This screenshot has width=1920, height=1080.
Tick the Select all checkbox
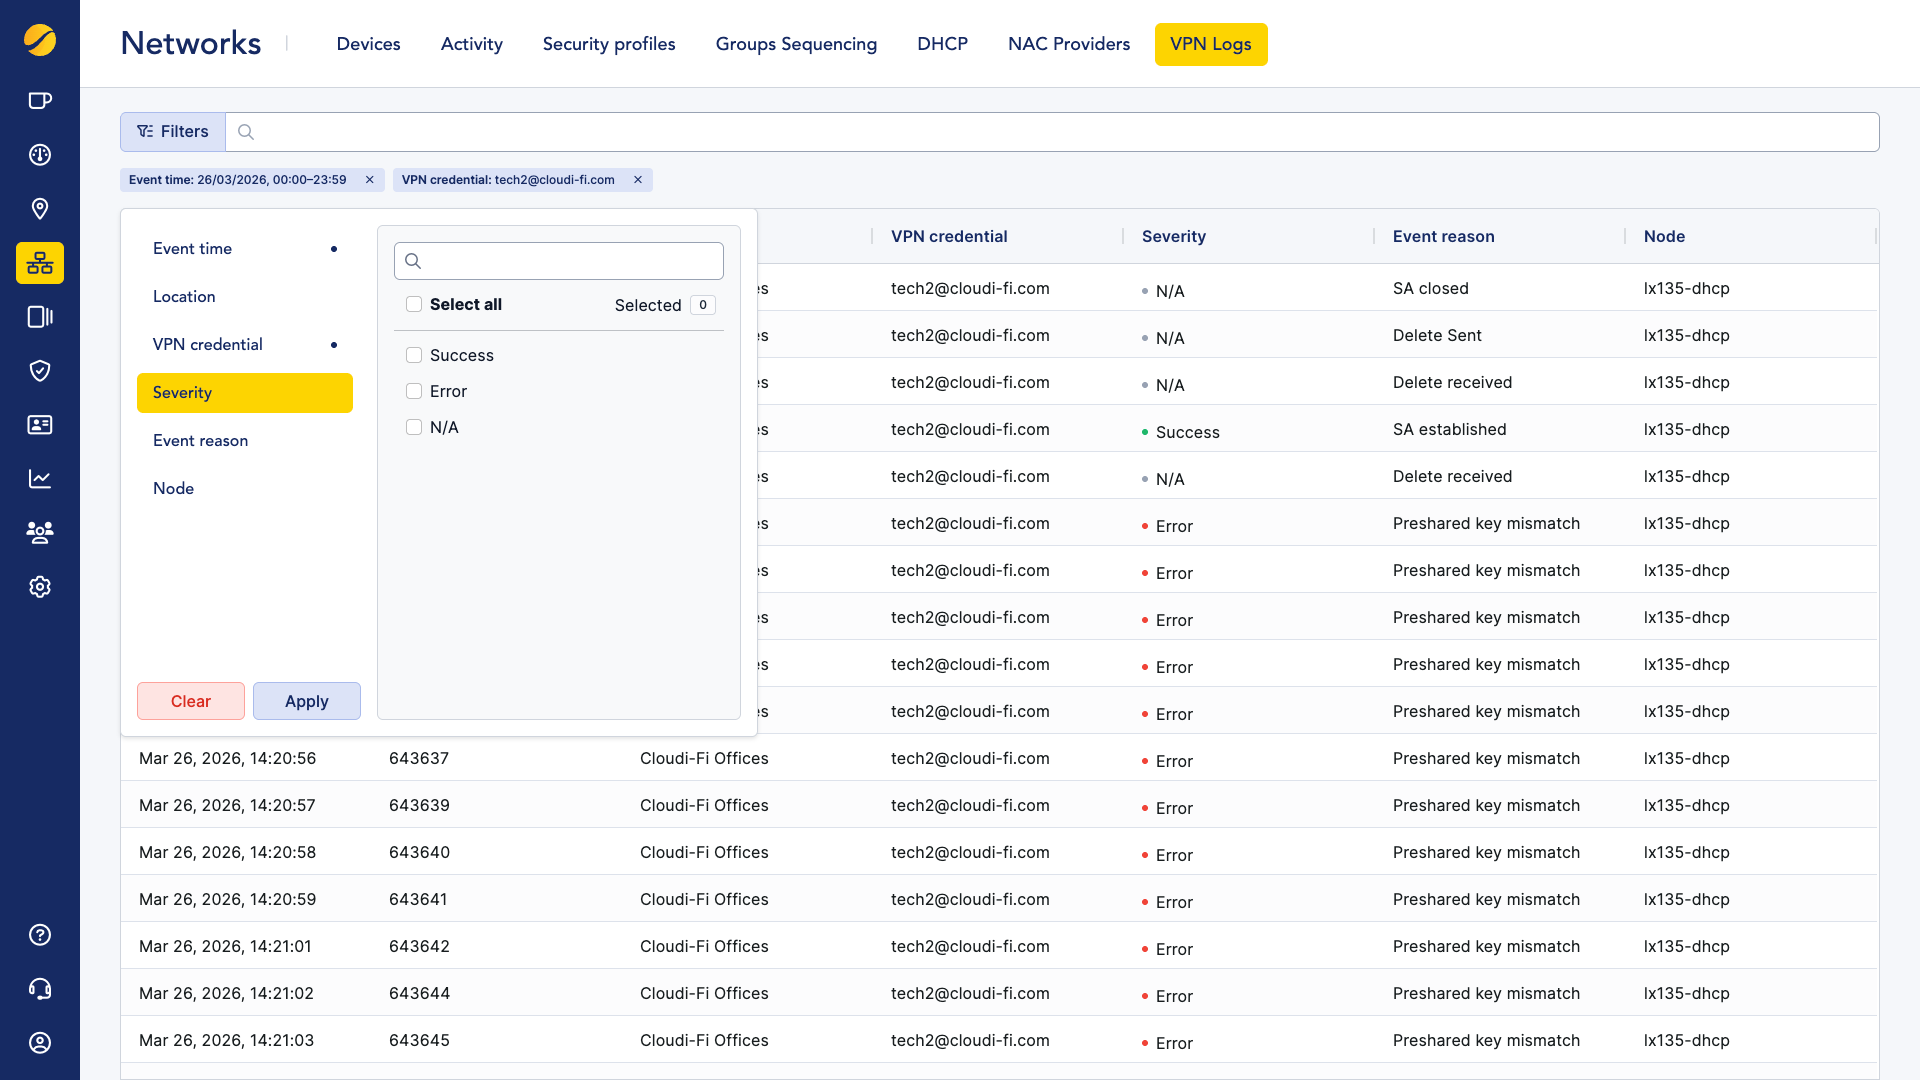click(414, 304)
